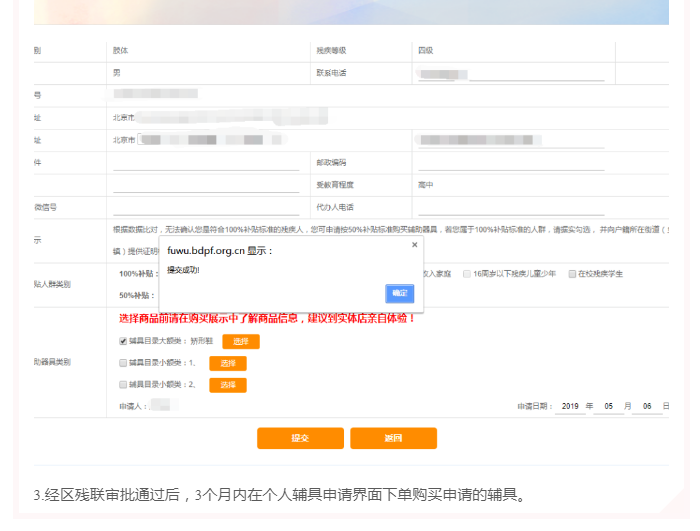
Task: Click the 代办人电话 input field
Action: (510, 207)
